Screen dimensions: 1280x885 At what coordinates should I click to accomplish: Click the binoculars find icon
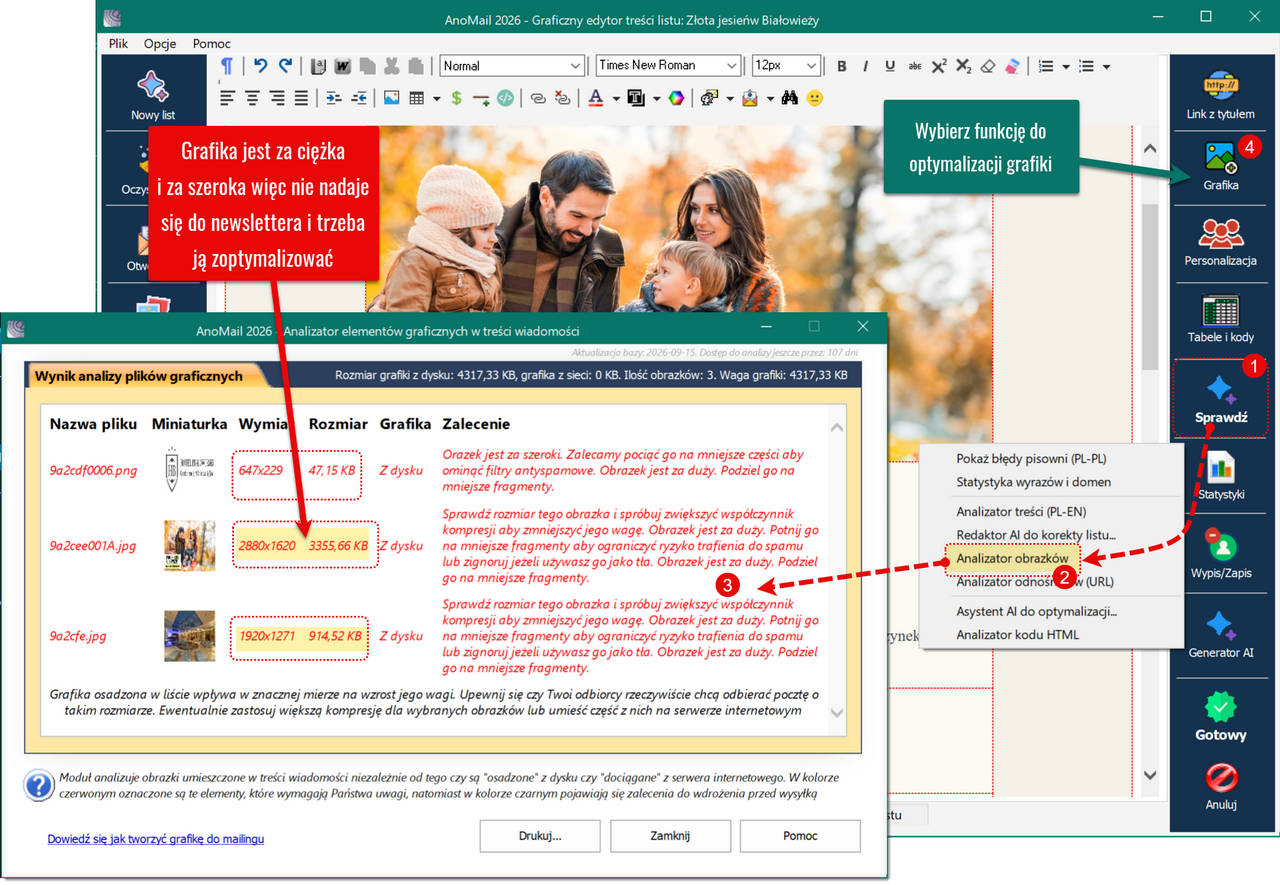click(789, 98)
